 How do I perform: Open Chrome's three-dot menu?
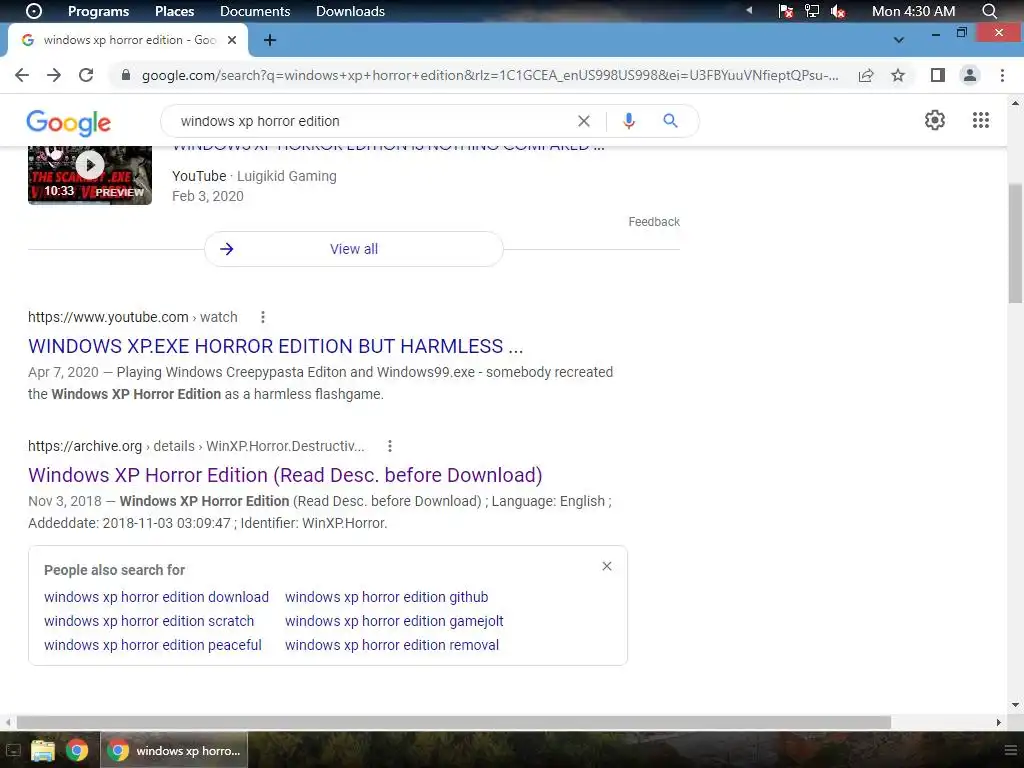[x=1002, y=75]
